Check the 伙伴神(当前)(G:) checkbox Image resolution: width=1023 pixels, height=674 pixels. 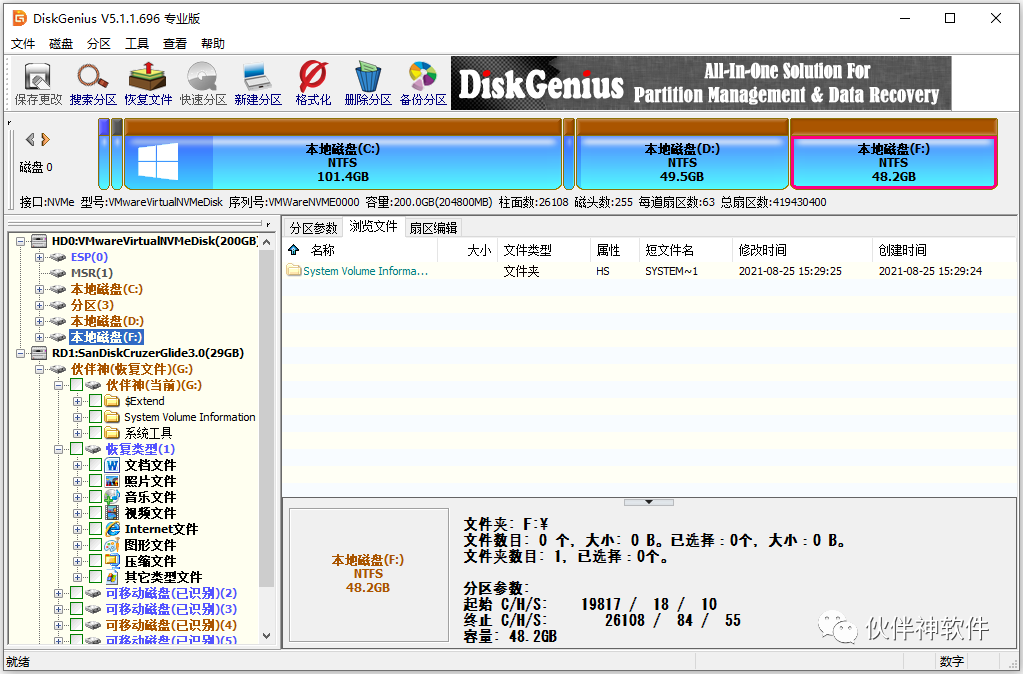76,385
